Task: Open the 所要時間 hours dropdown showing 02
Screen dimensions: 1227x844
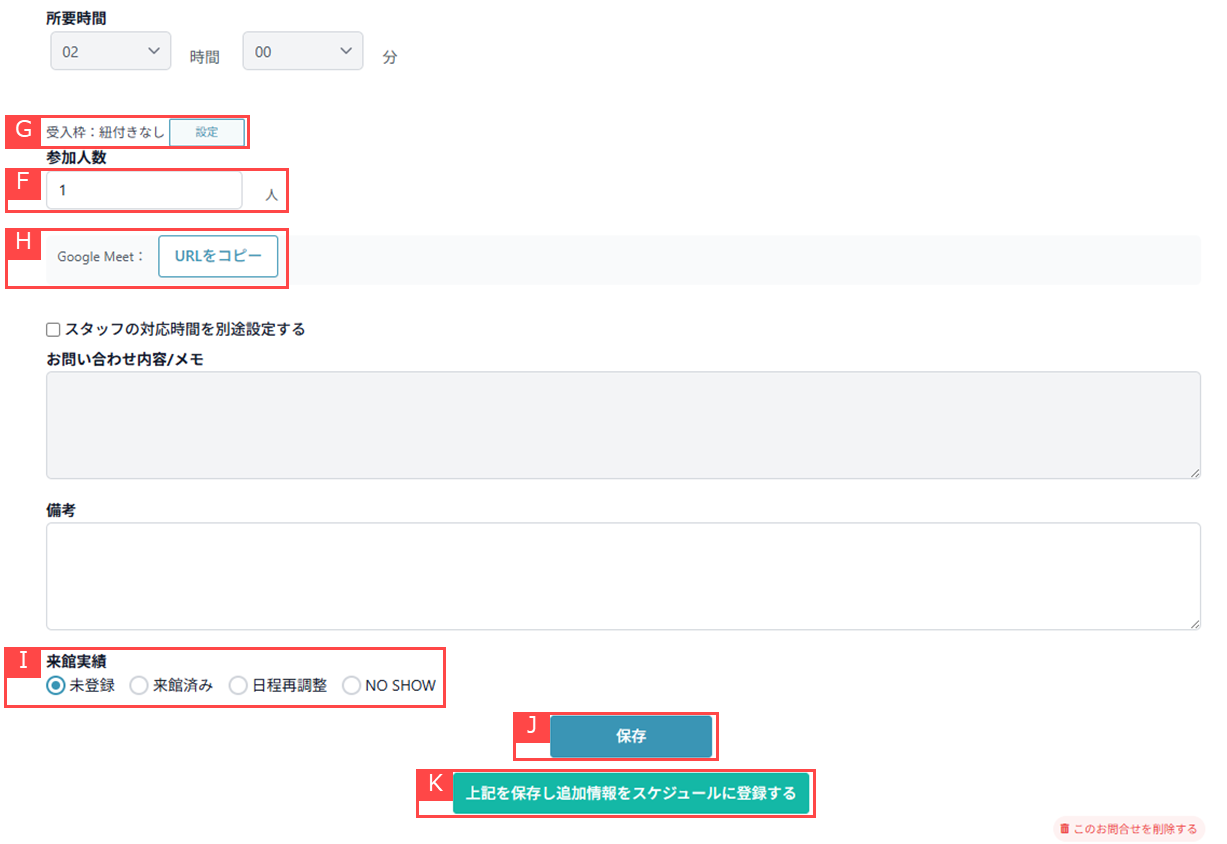Action: 110,51
